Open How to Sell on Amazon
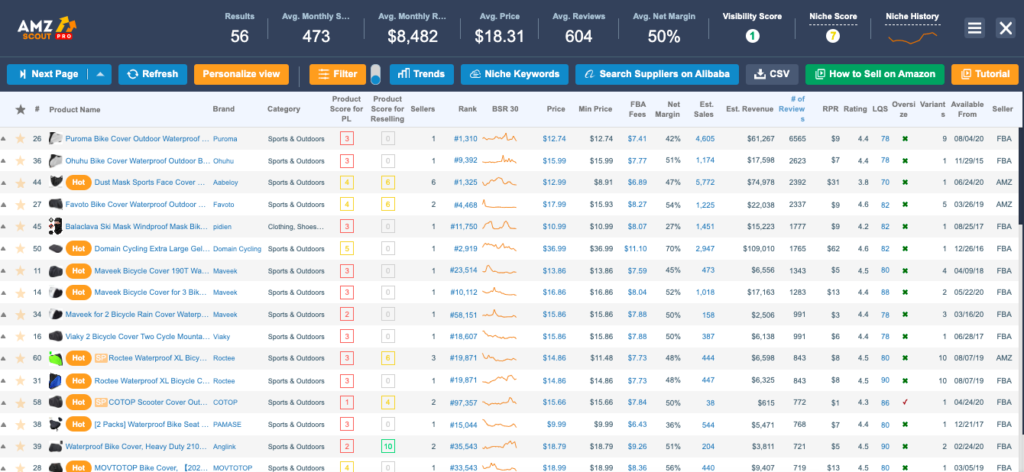Viewport: 1024px width, 472px height. (x=875, y=74)
